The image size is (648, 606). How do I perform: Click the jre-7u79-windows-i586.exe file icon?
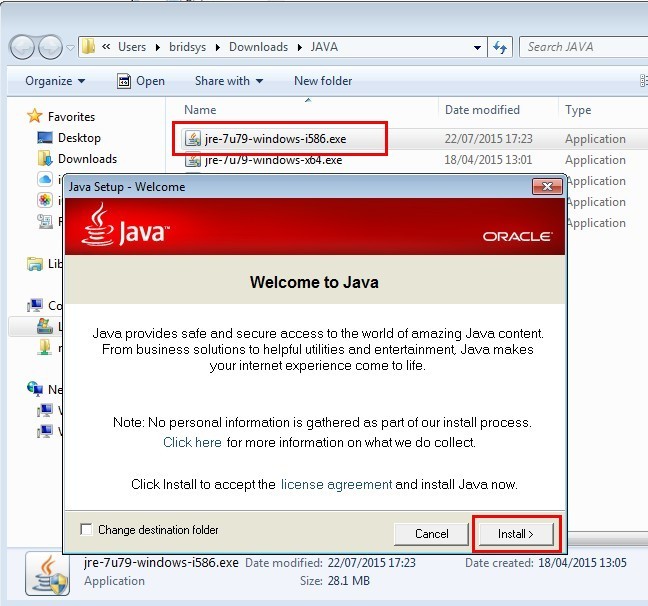tap(193, 139)
